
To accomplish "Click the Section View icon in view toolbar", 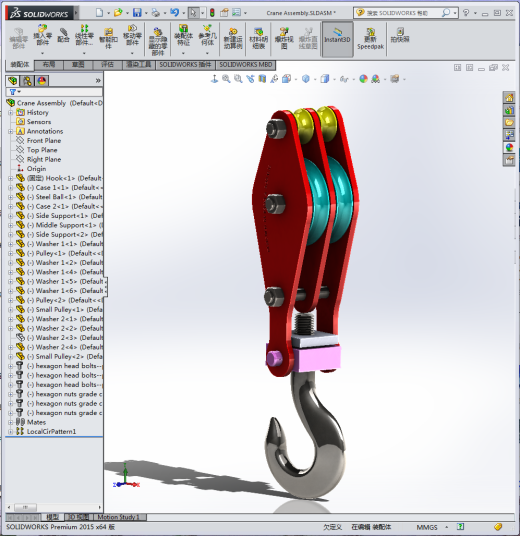I will coord(262,79).
